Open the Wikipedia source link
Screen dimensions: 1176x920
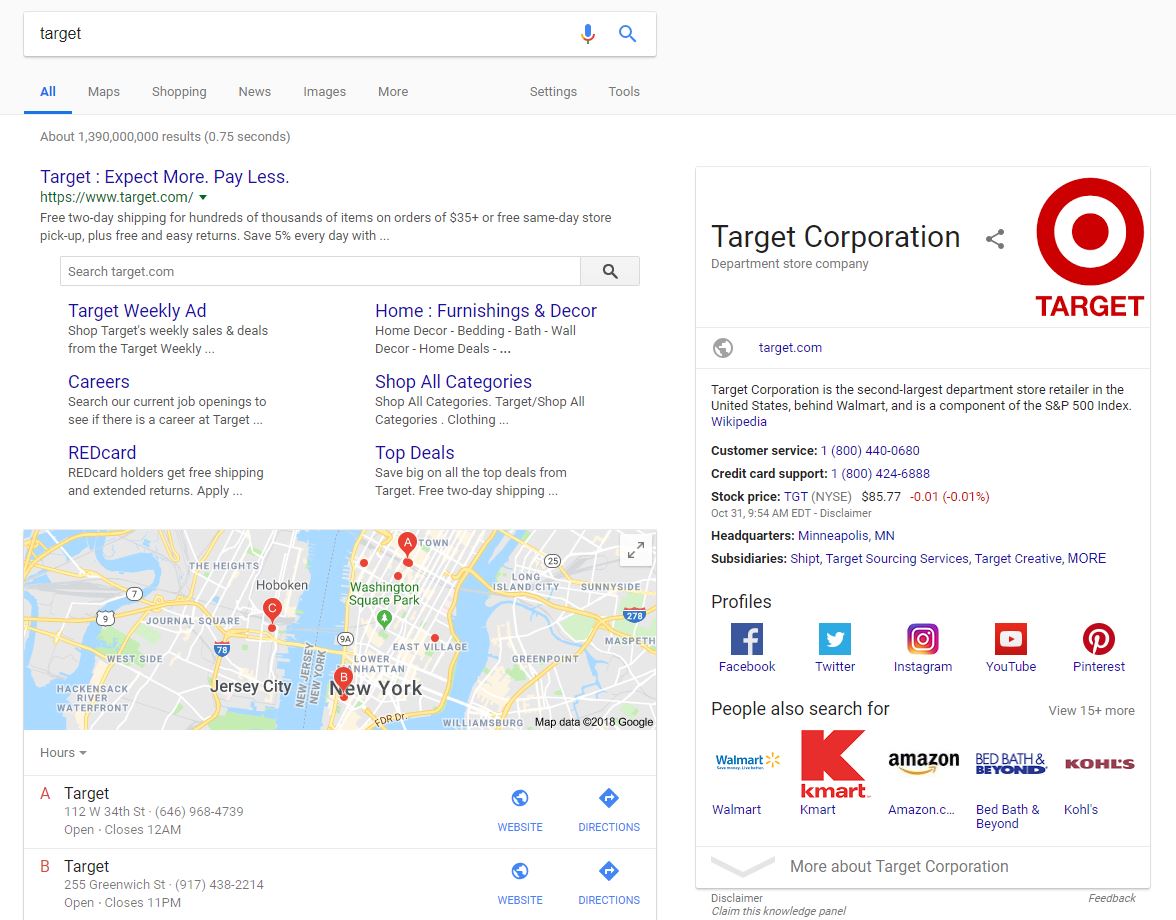click(739, 421)
